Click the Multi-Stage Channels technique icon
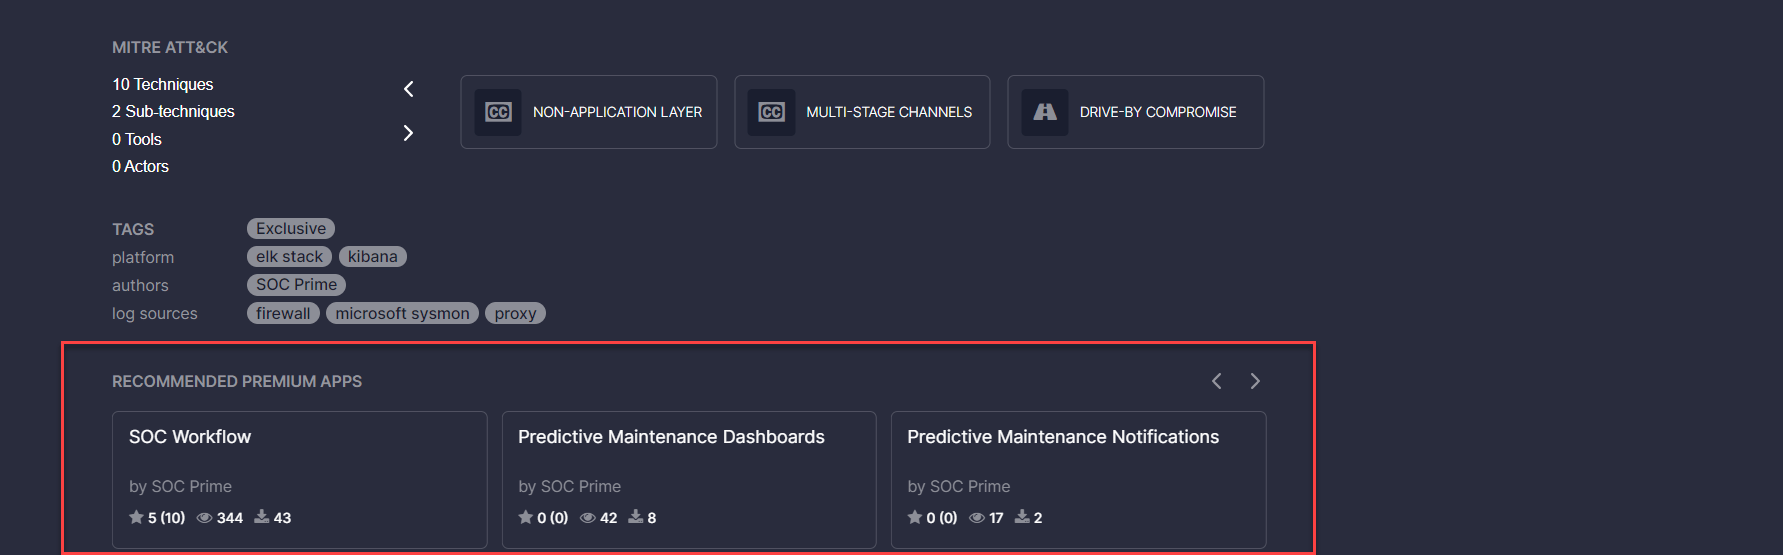1783x555 pixels. click(x=771, y=112)
